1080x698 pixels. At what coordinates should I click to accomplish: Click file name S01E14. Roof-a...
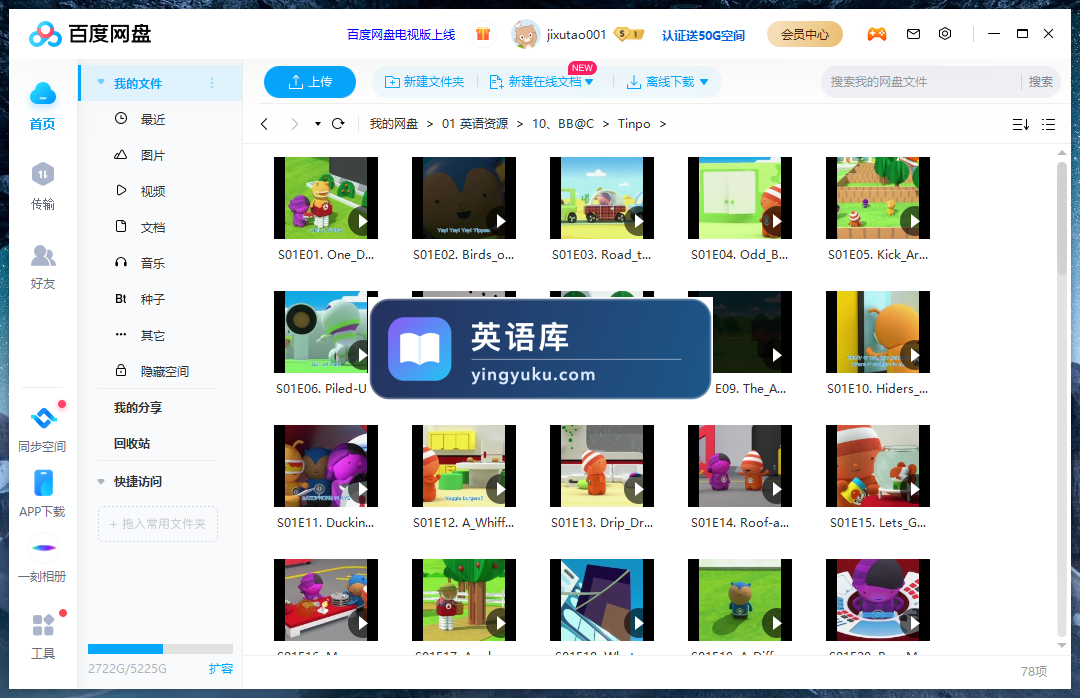pyautogui.click(x=740, y=523)
